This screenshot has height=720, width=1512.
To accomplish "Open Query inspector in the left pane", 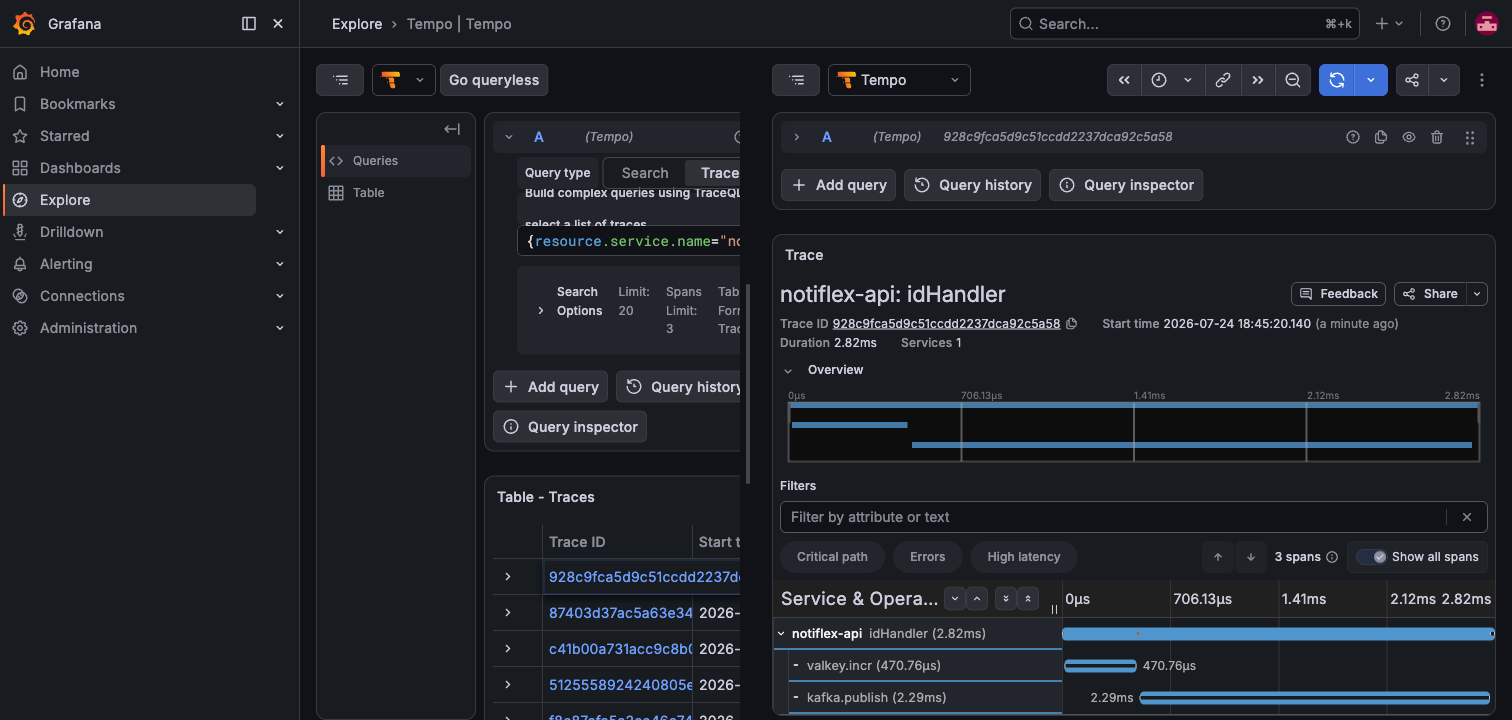I will pyautogui.click(x=570, y=427).
